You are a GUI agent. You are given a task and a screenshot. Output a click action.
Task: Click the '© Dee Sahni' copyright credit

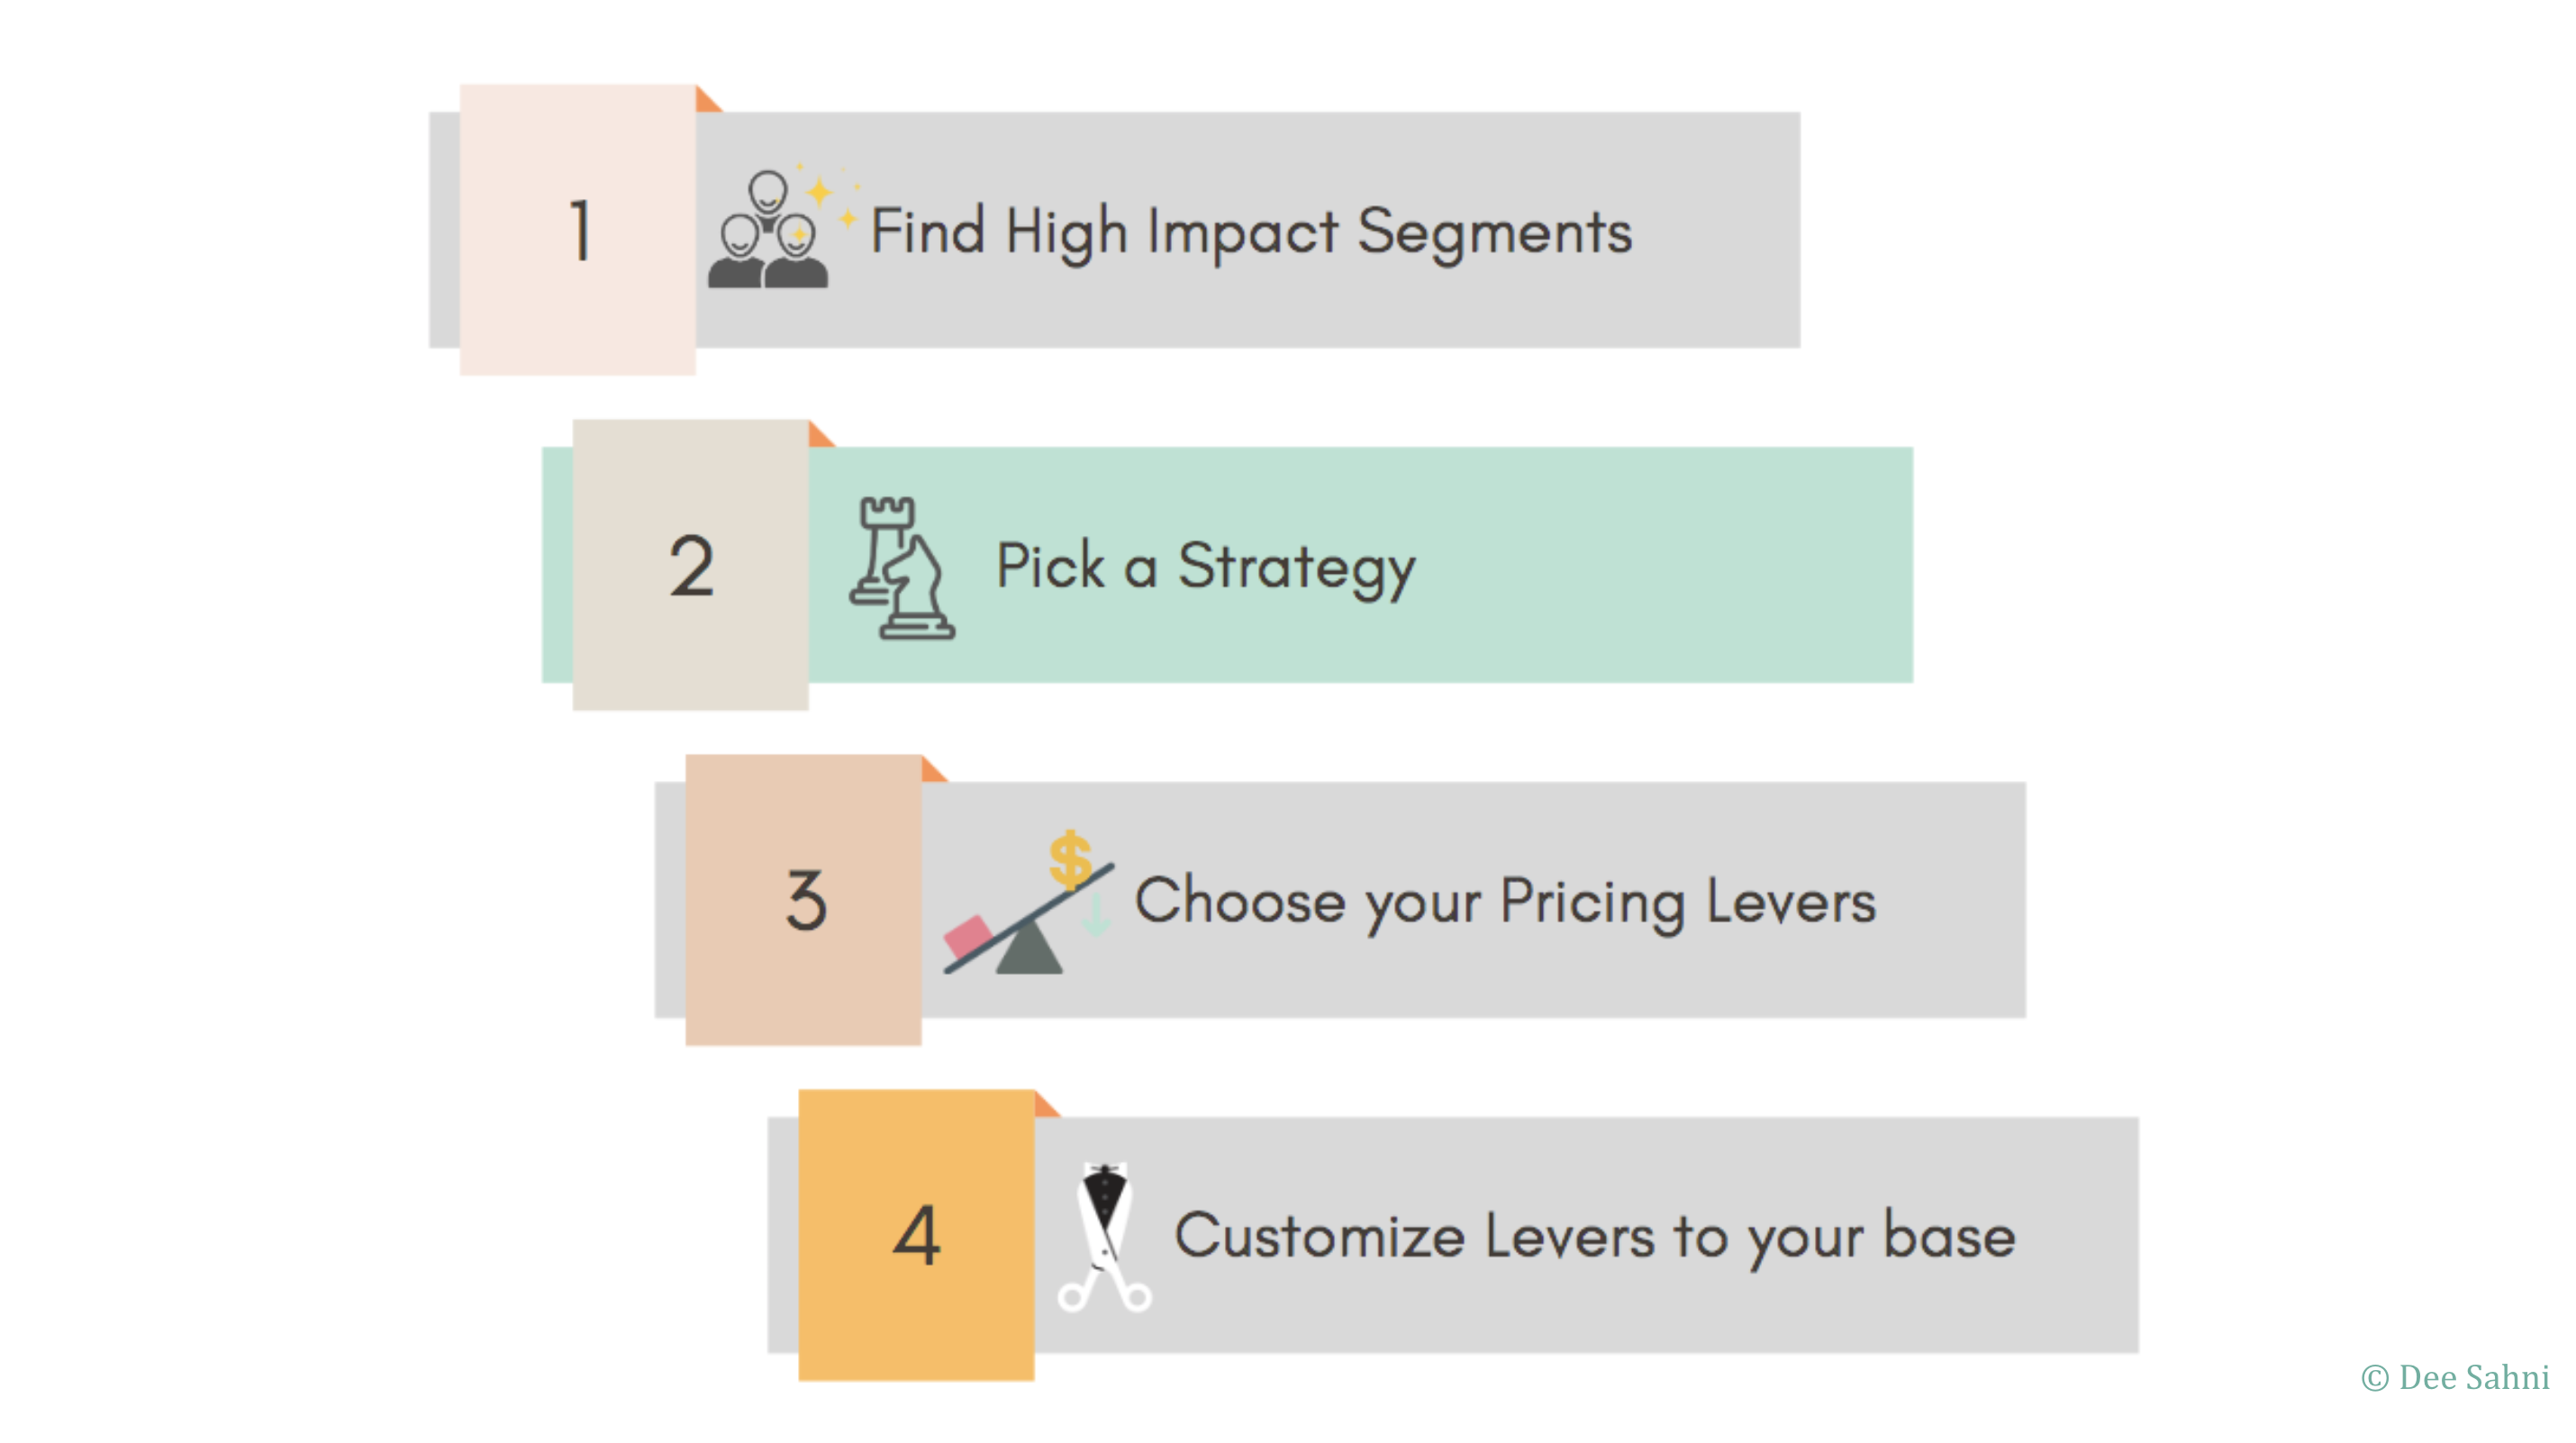(2455, 1378)
